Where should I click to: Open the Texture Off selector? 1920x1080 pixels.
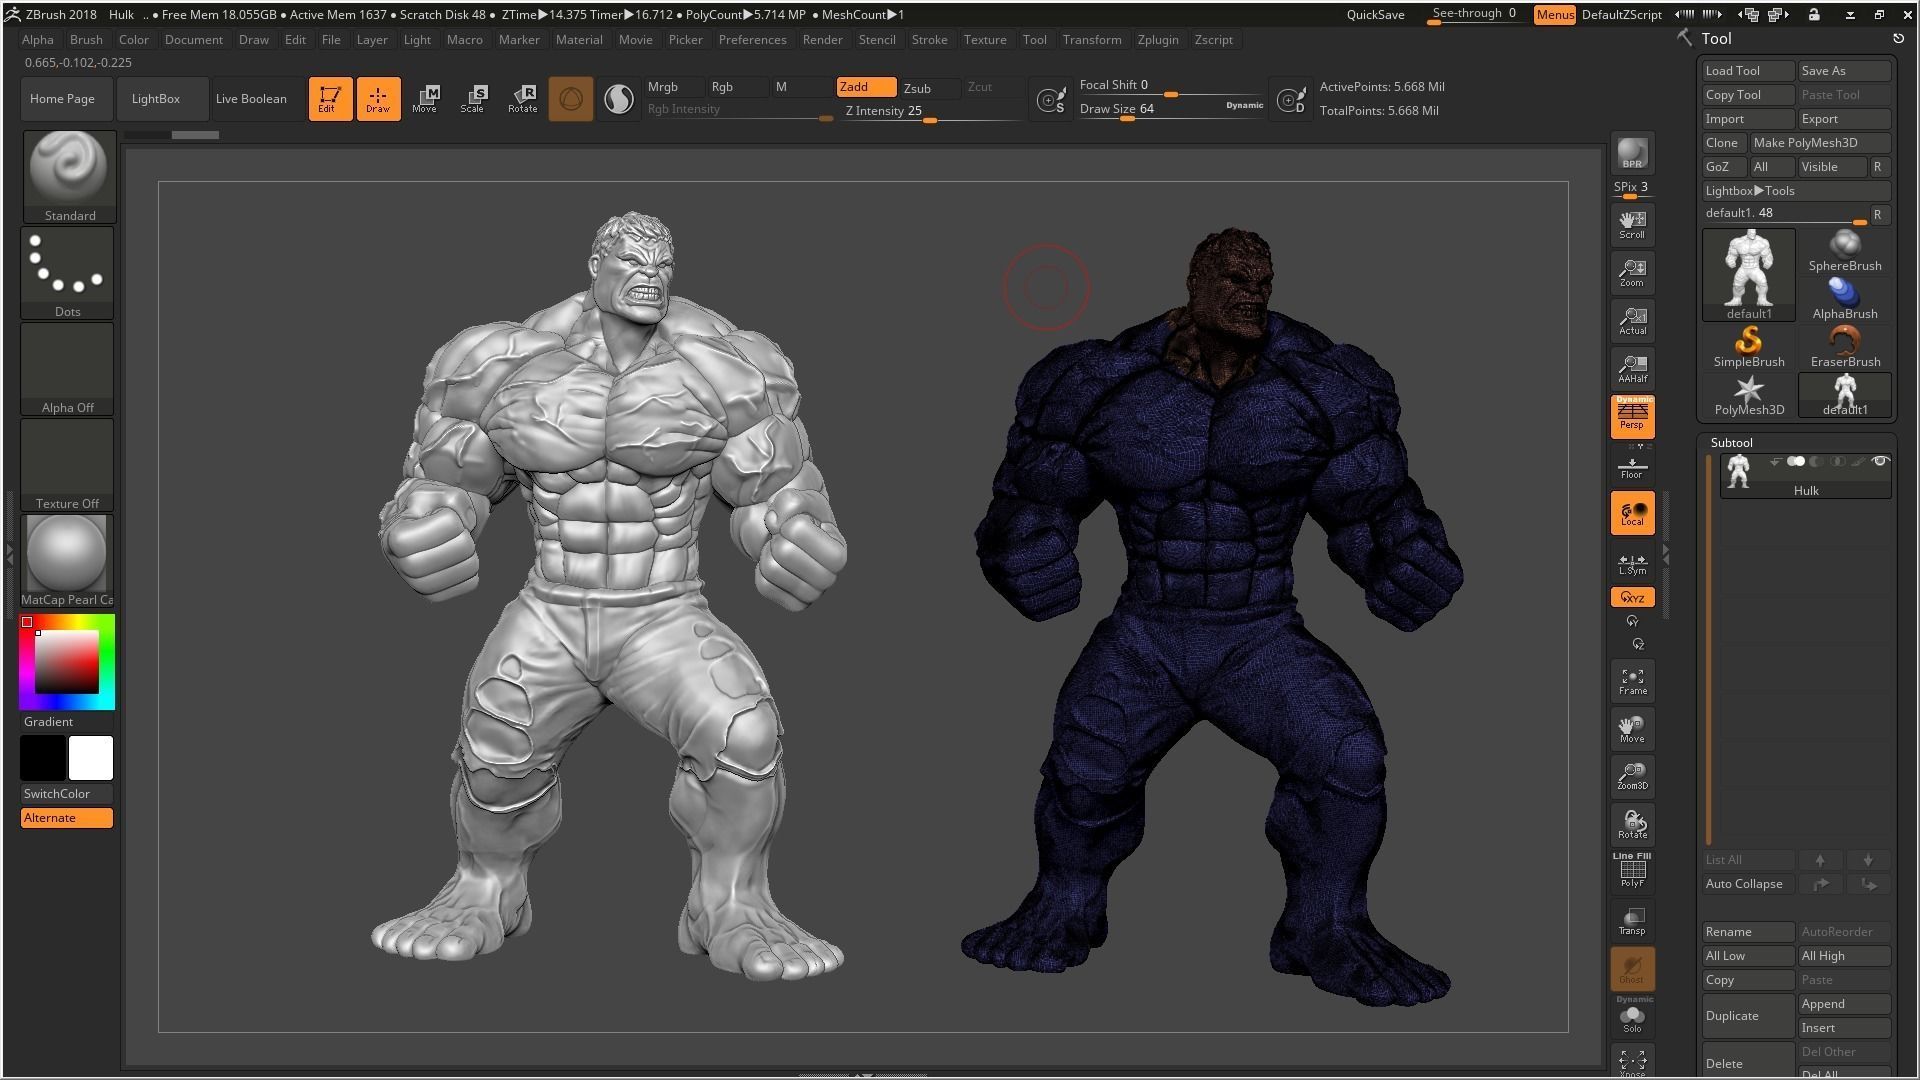[67, 464]
